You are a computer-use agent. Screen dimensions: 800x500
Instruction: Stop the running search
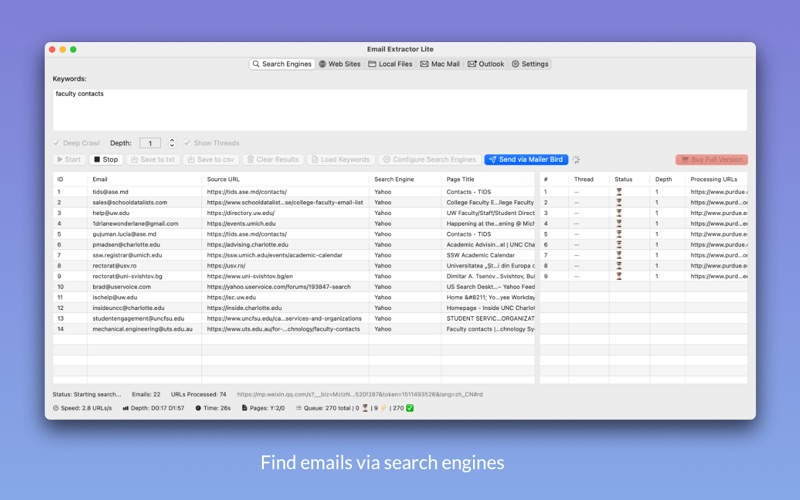pyautogui.click(x=106, y=160)
